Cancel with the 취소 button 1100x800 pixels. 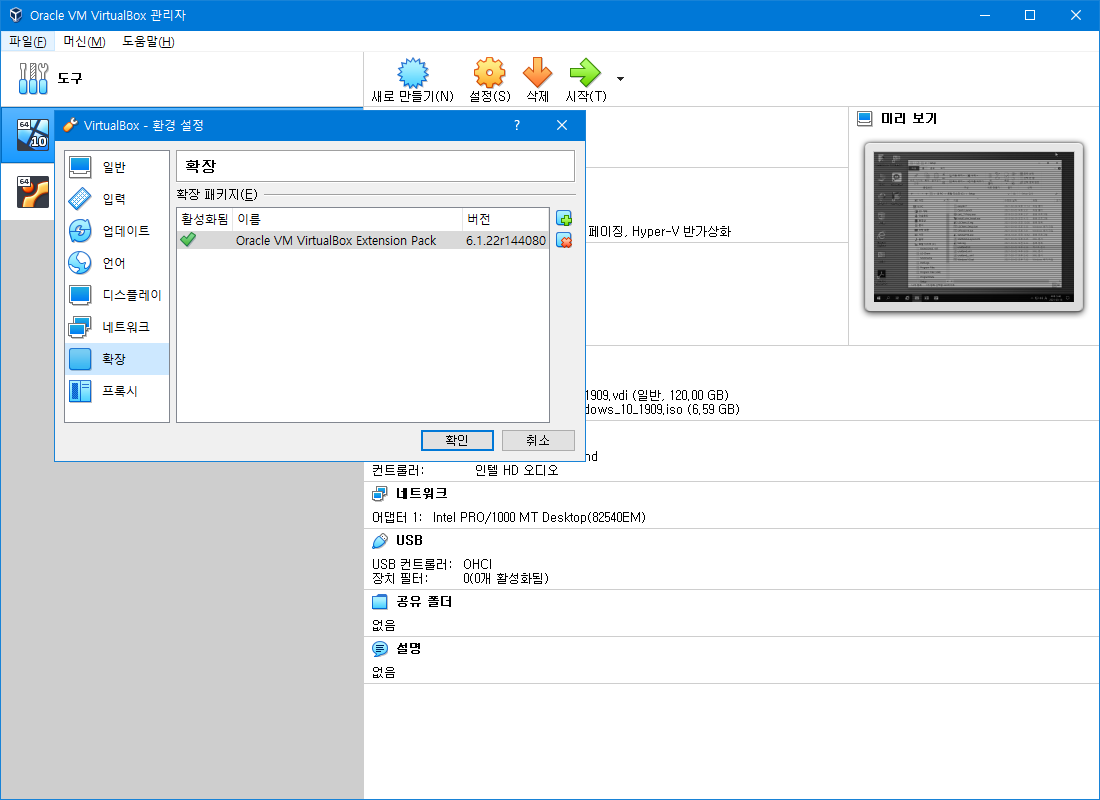click(x=538, y=440)
